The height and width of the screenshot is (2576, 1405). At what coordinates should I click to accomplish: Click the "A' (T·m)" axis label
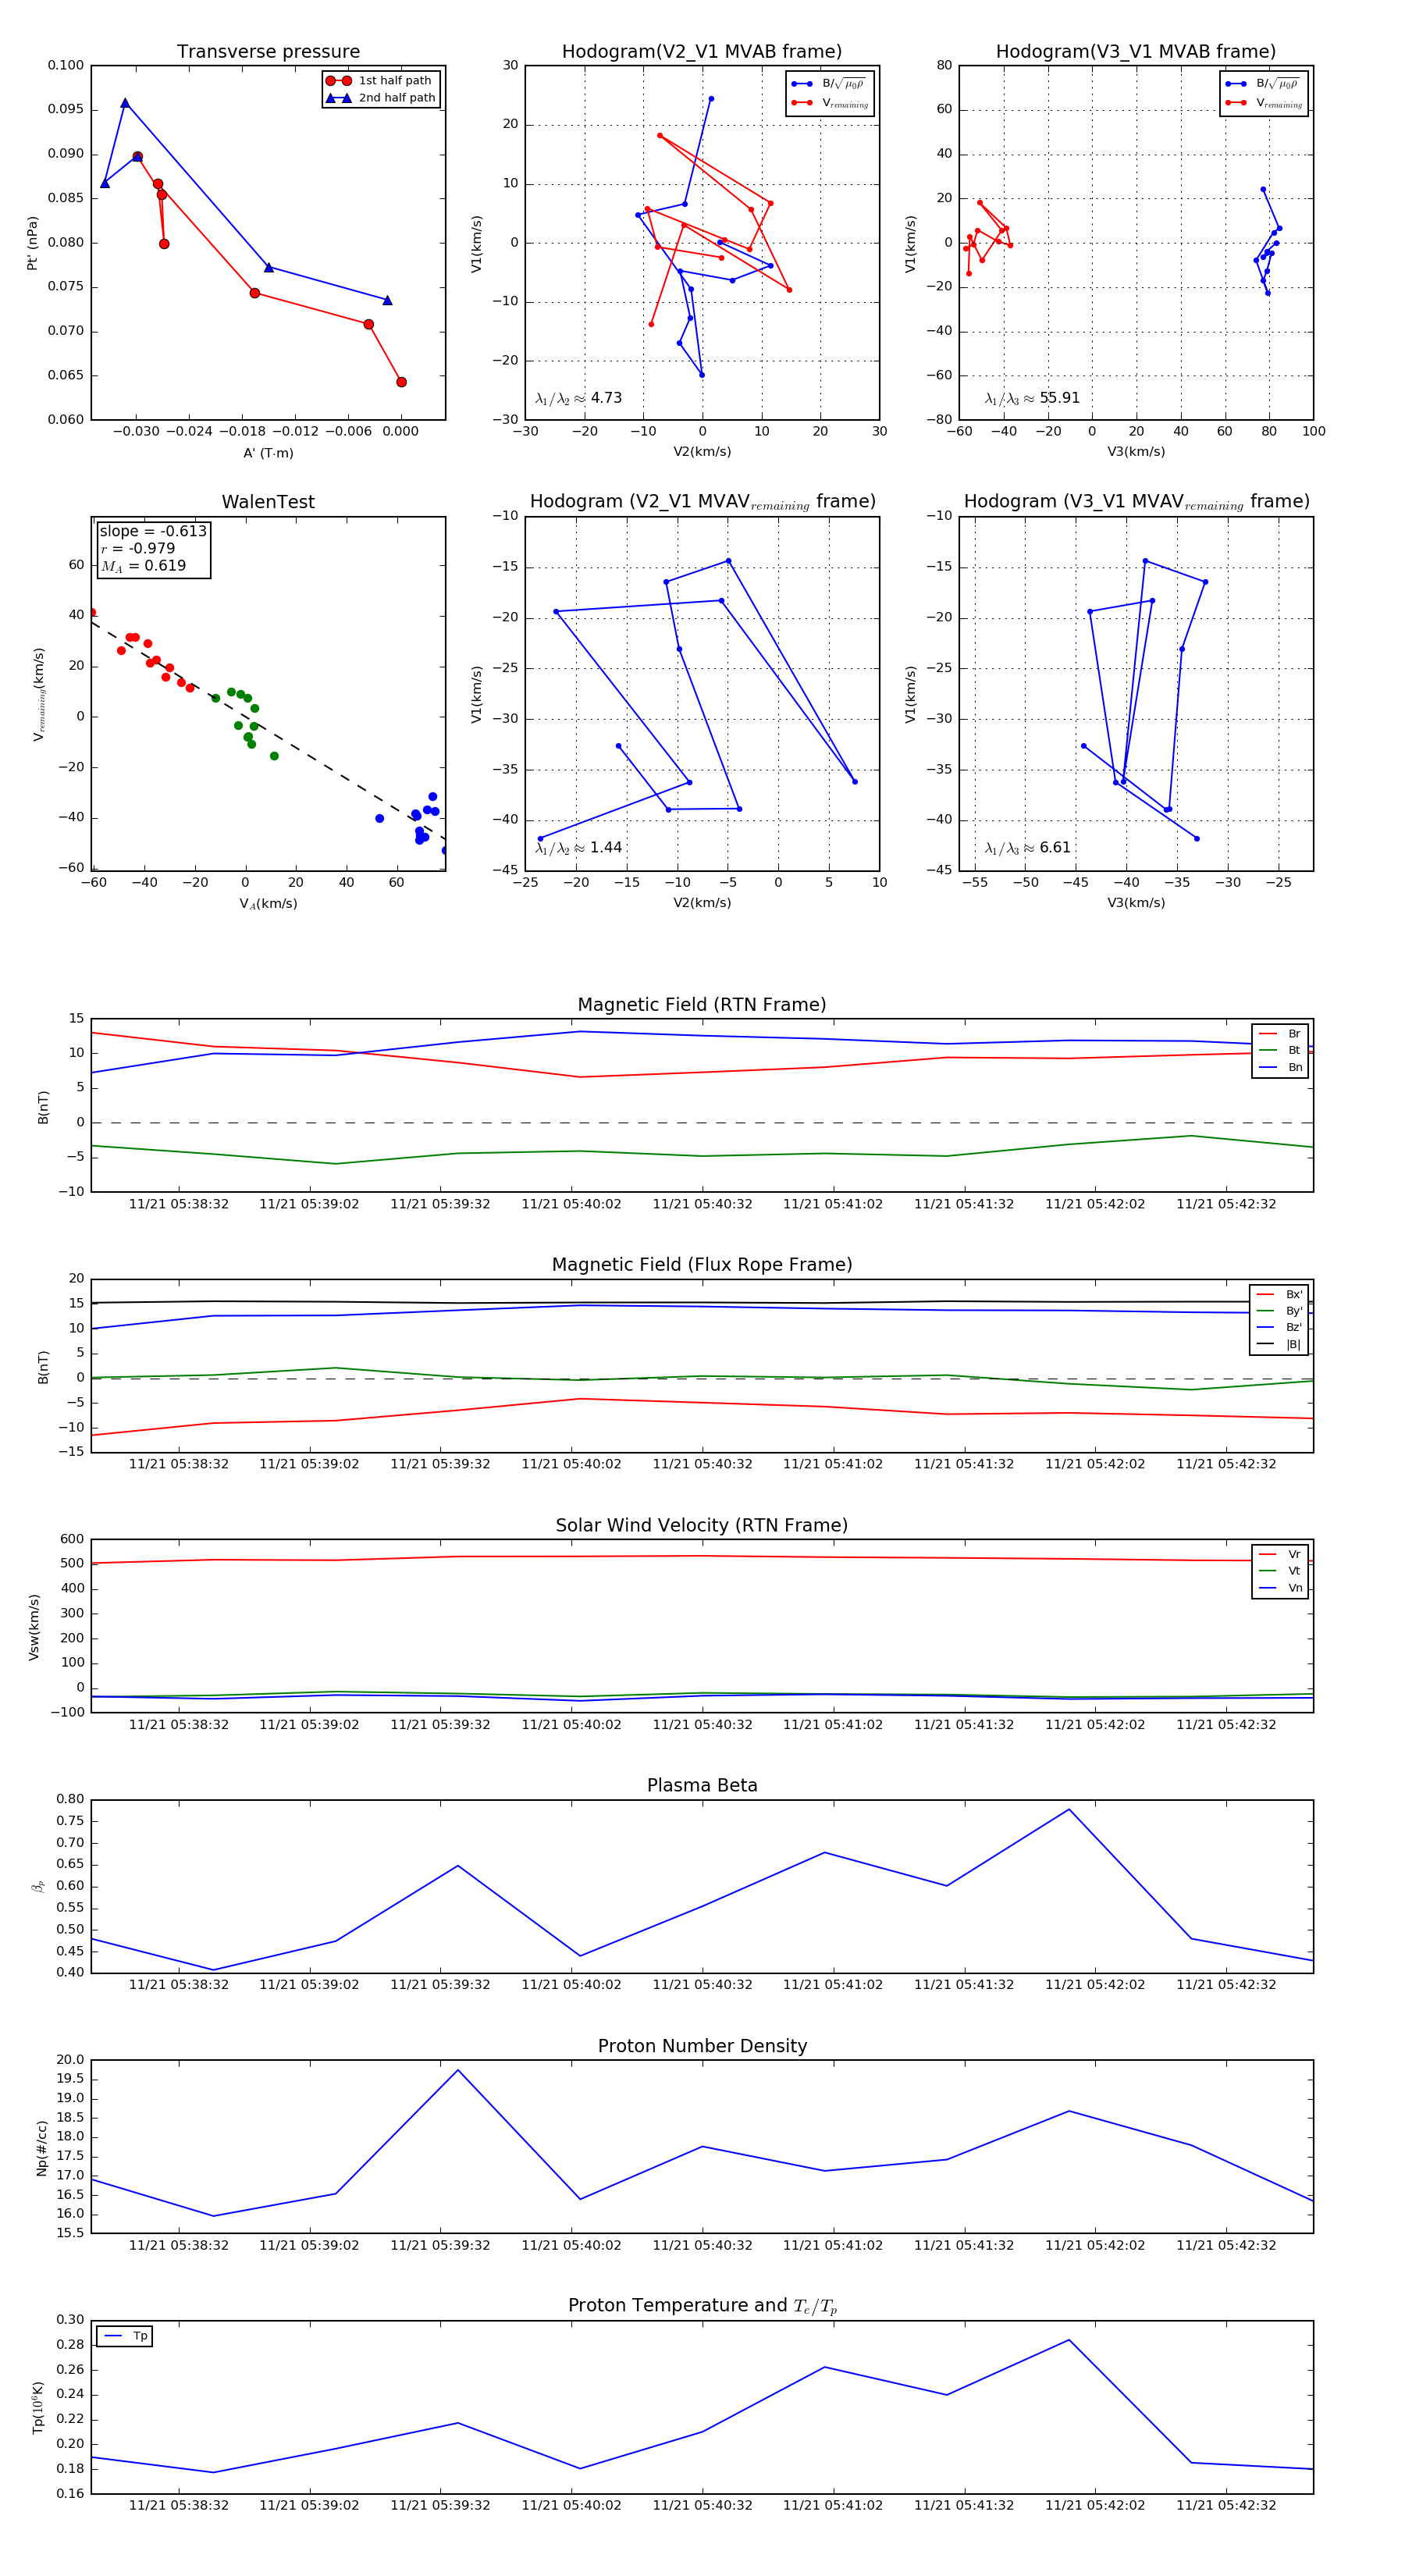click(268, 453)
